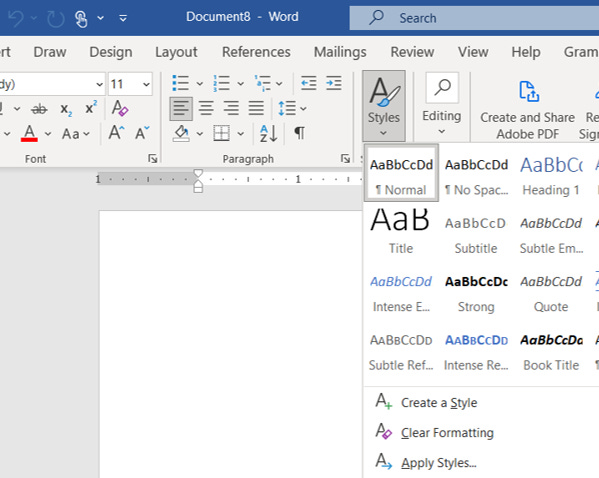Click the Sort A-Z icon
The height and width of the screenshot is (478, 599).
point(269,134)
